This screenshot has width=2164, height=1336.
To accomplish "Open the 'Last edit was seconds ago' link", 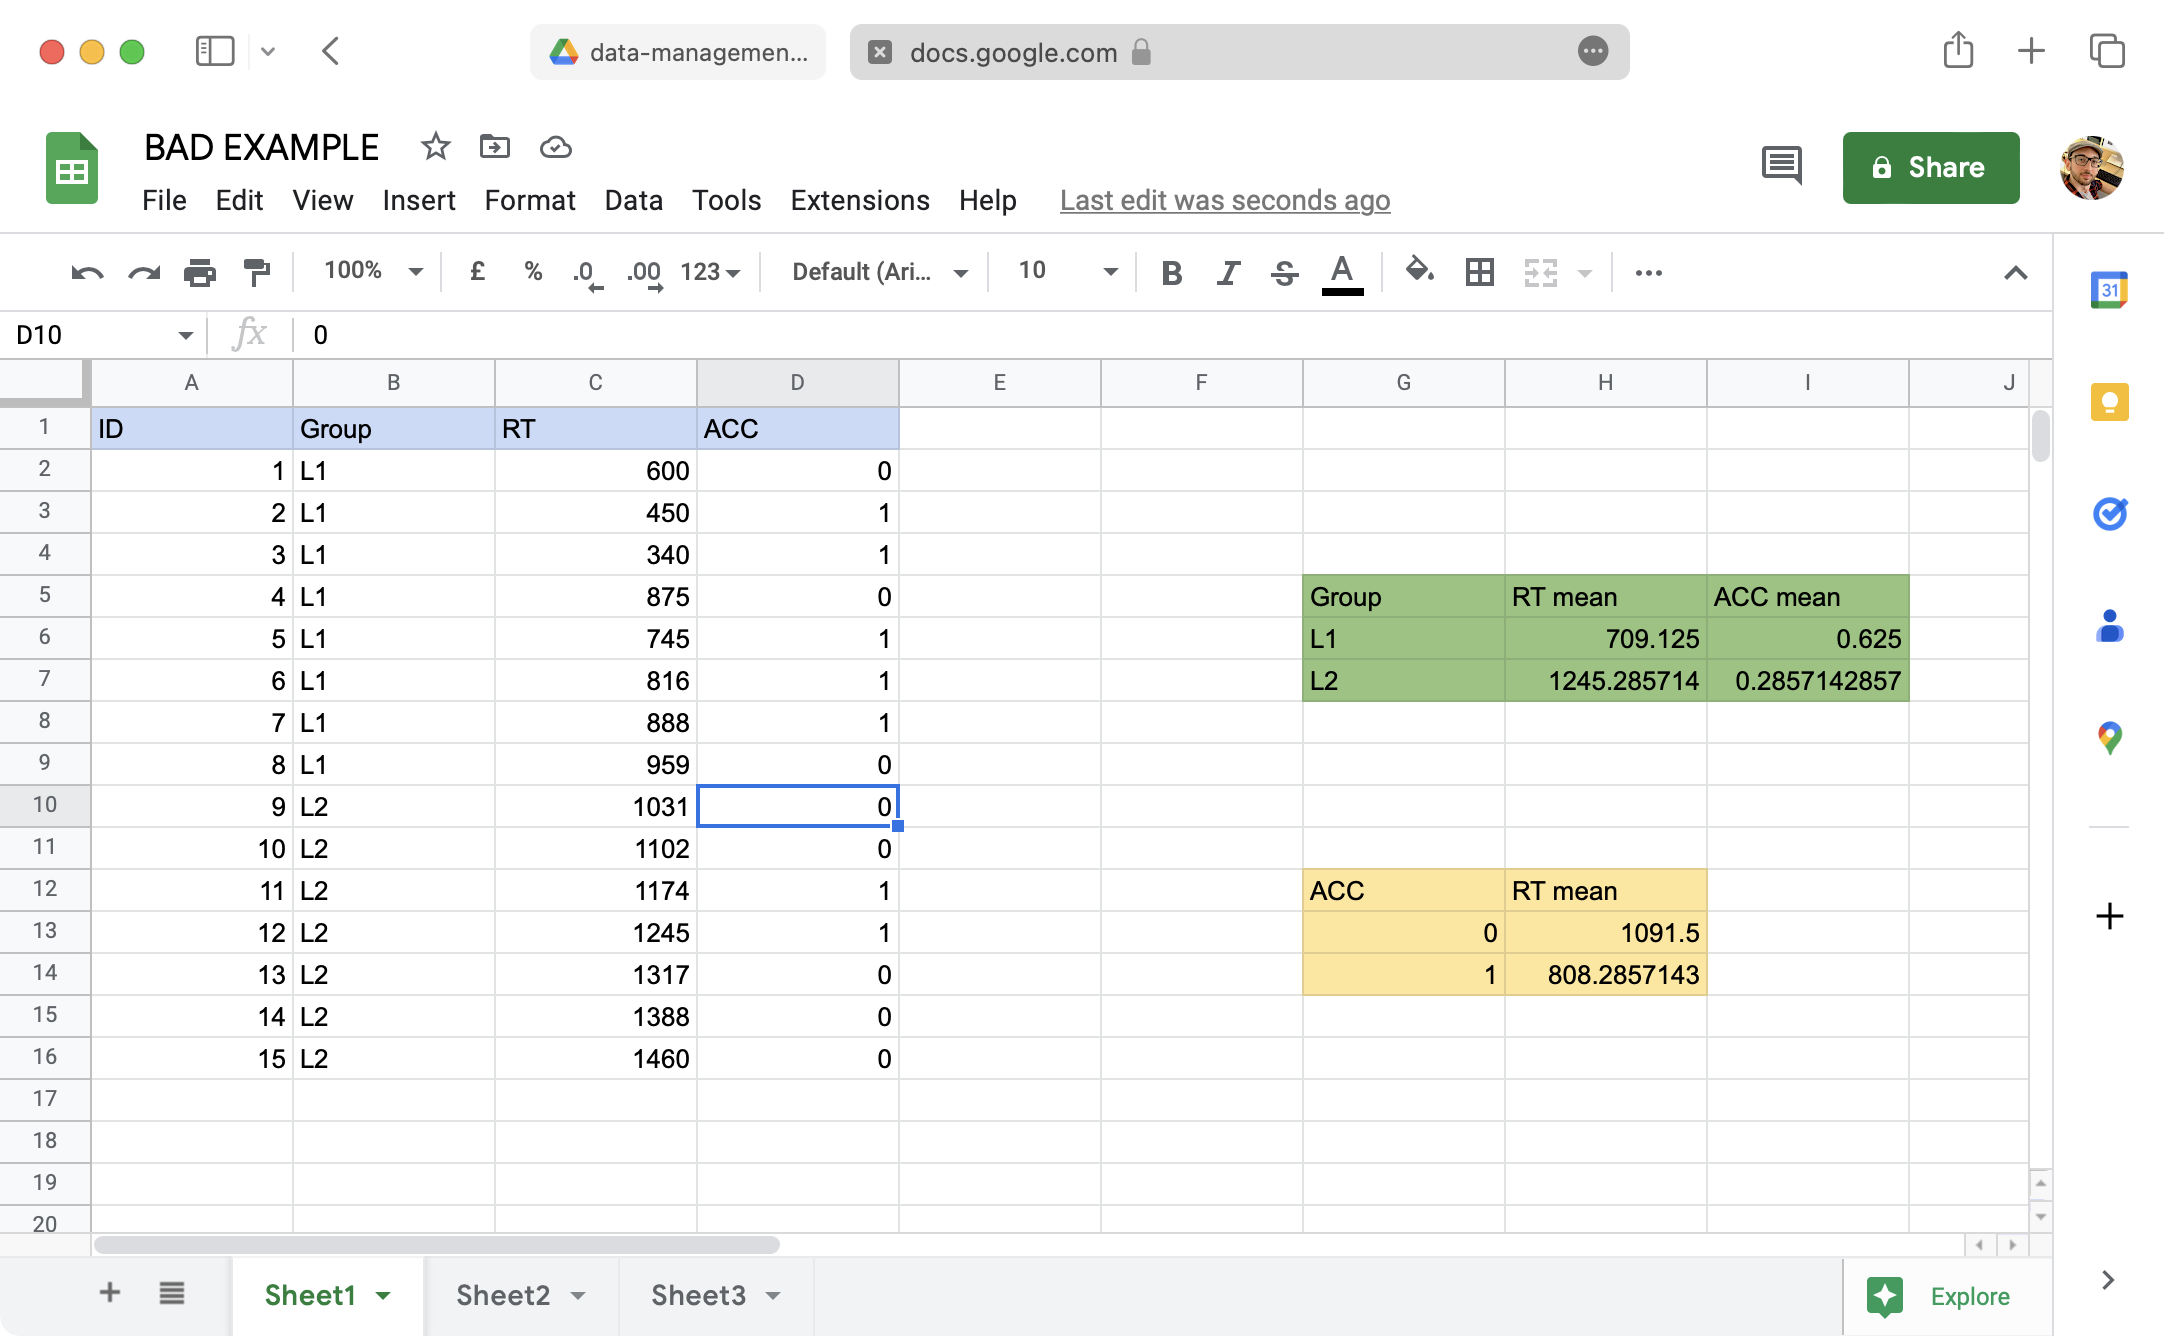I will (x=1224, y=200).
